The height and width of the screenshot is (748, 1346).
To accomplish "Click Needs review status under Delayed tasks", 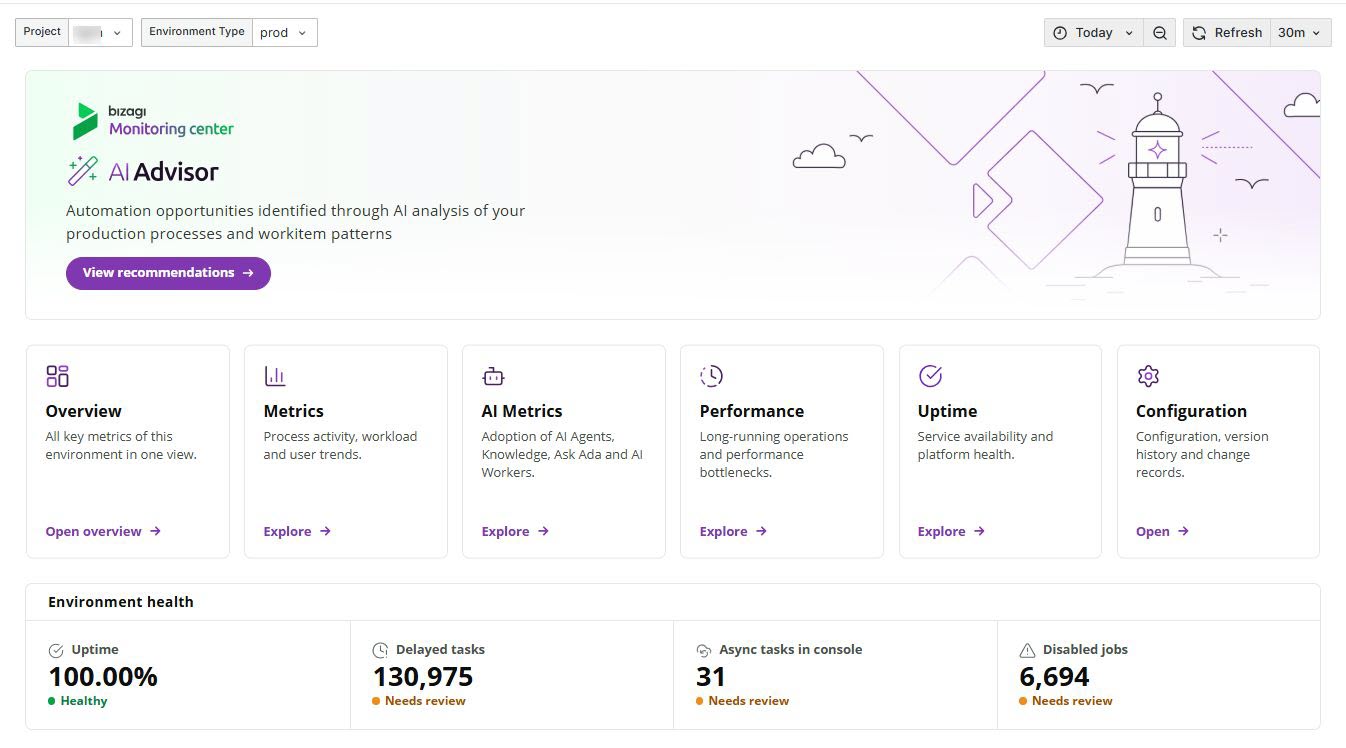I will [x=419, y=701].
